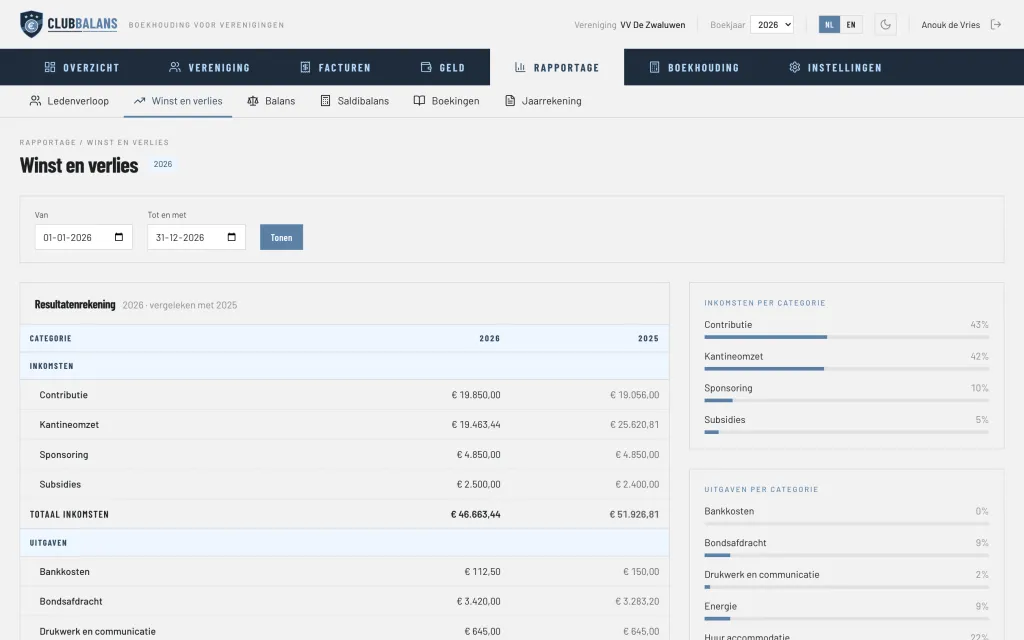Select the Winst en verlies tab
Image resolution: width=1024 pixels, height=640 pixels.
(x=178, y=101)
